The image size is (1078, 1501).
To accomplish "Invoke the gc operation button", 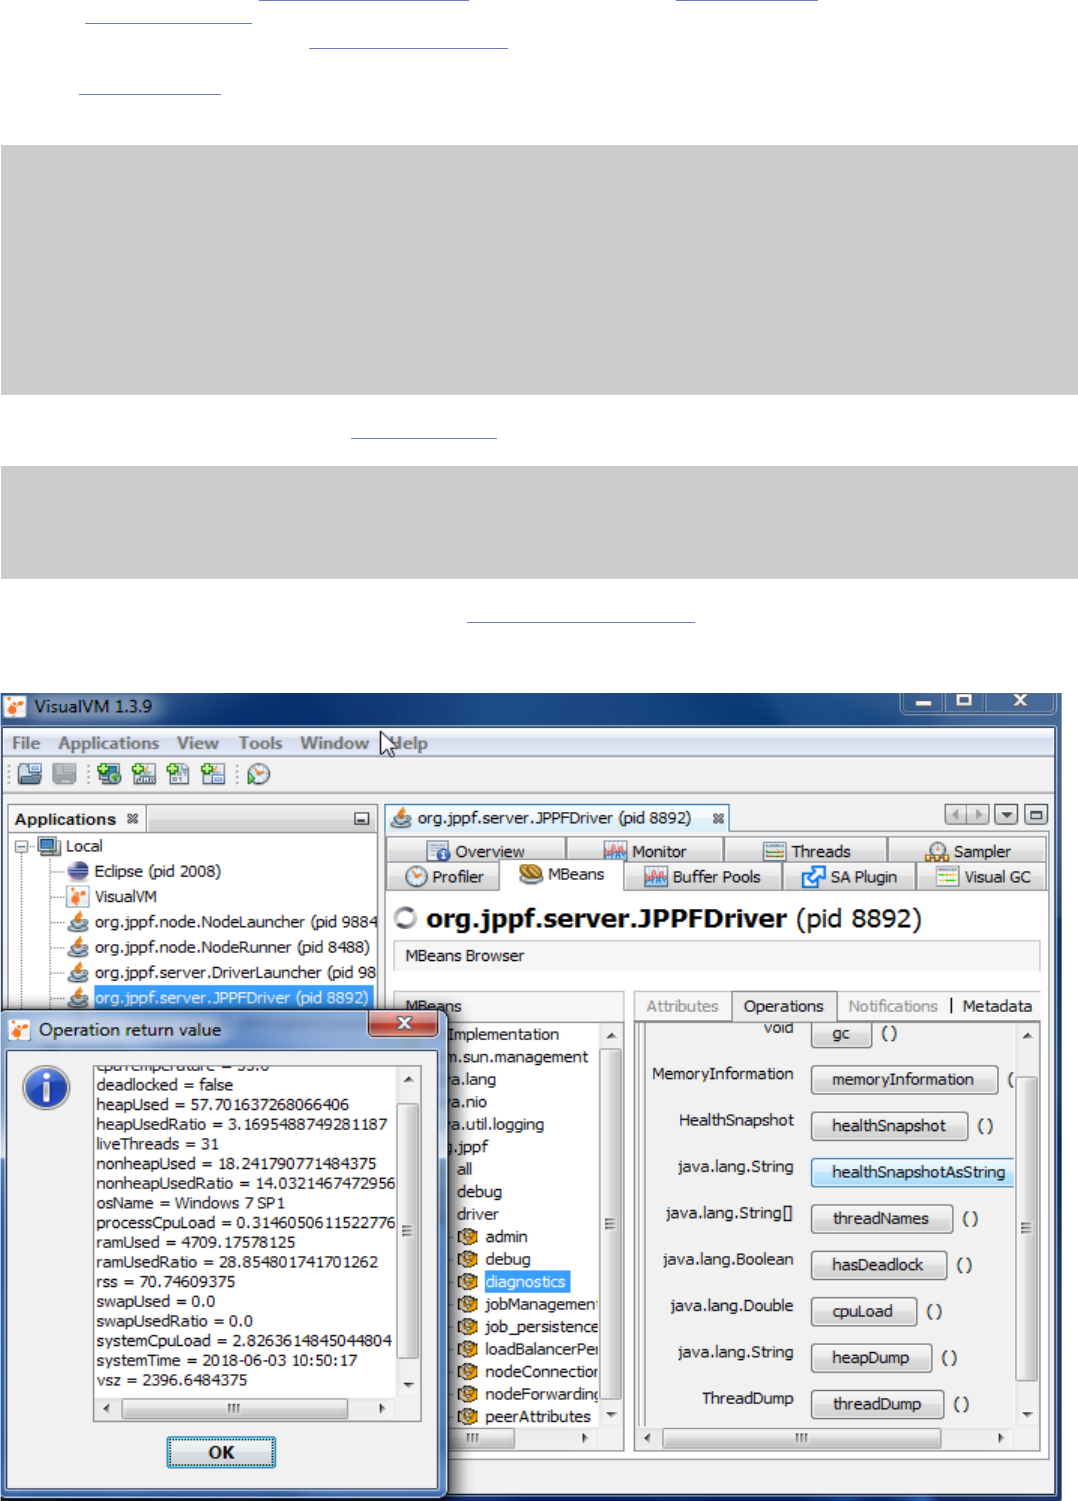I will point(841,1033).
